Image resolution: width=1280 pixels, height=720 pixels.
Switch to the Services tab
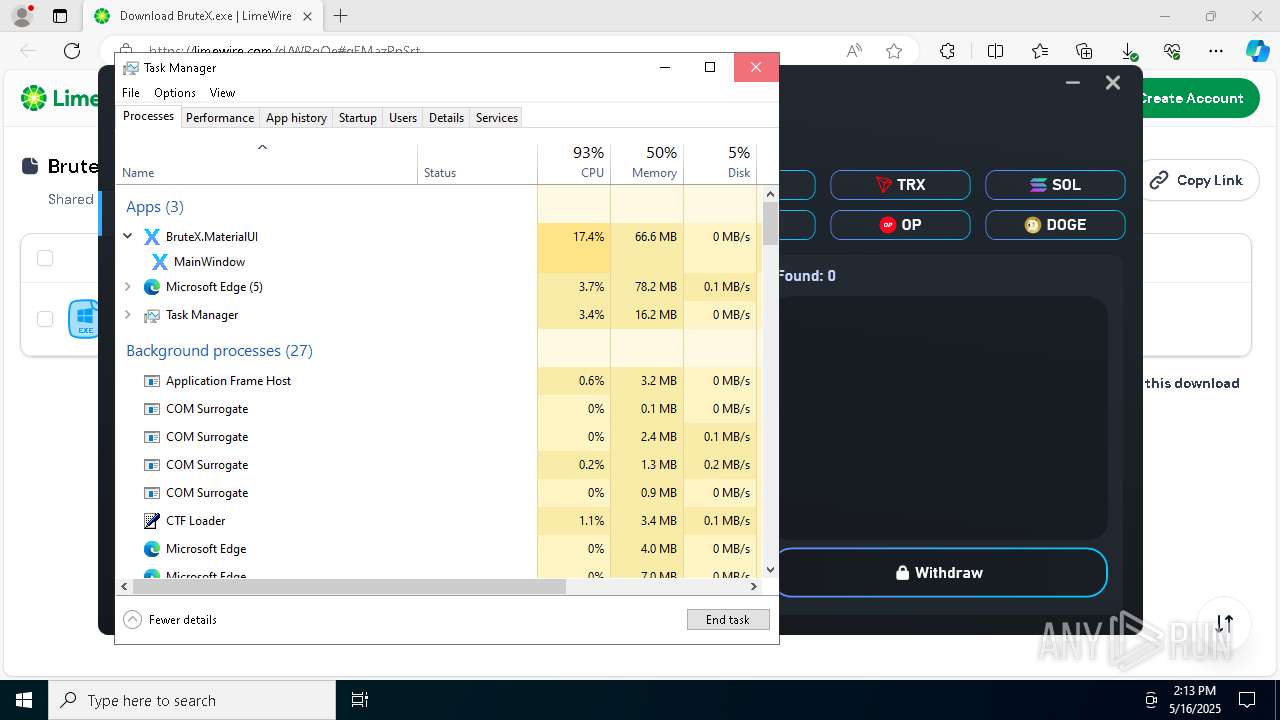point(497,118)
